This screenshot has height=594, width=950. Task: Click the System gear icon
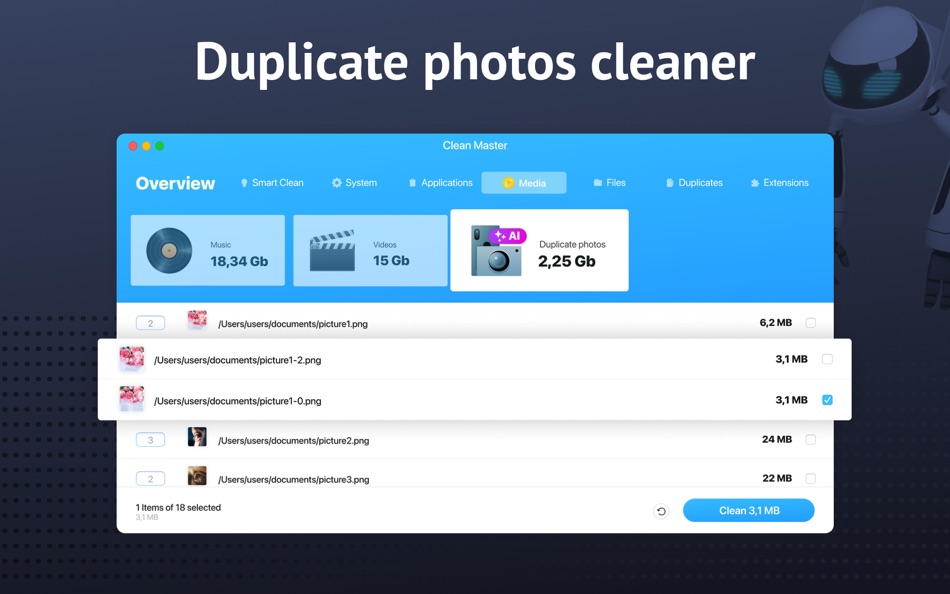(337, 182)
